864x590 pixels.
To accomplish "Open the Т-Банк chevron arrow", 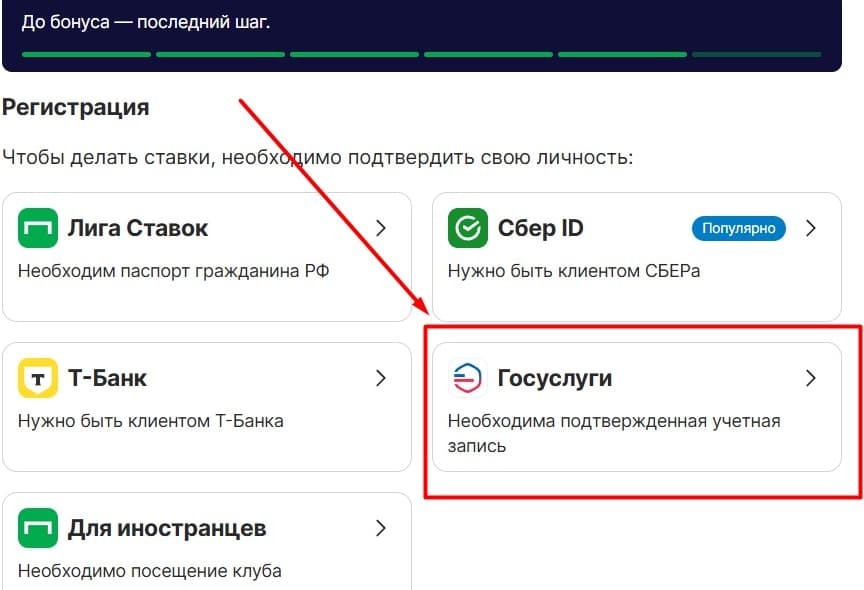I will point(380,378).
